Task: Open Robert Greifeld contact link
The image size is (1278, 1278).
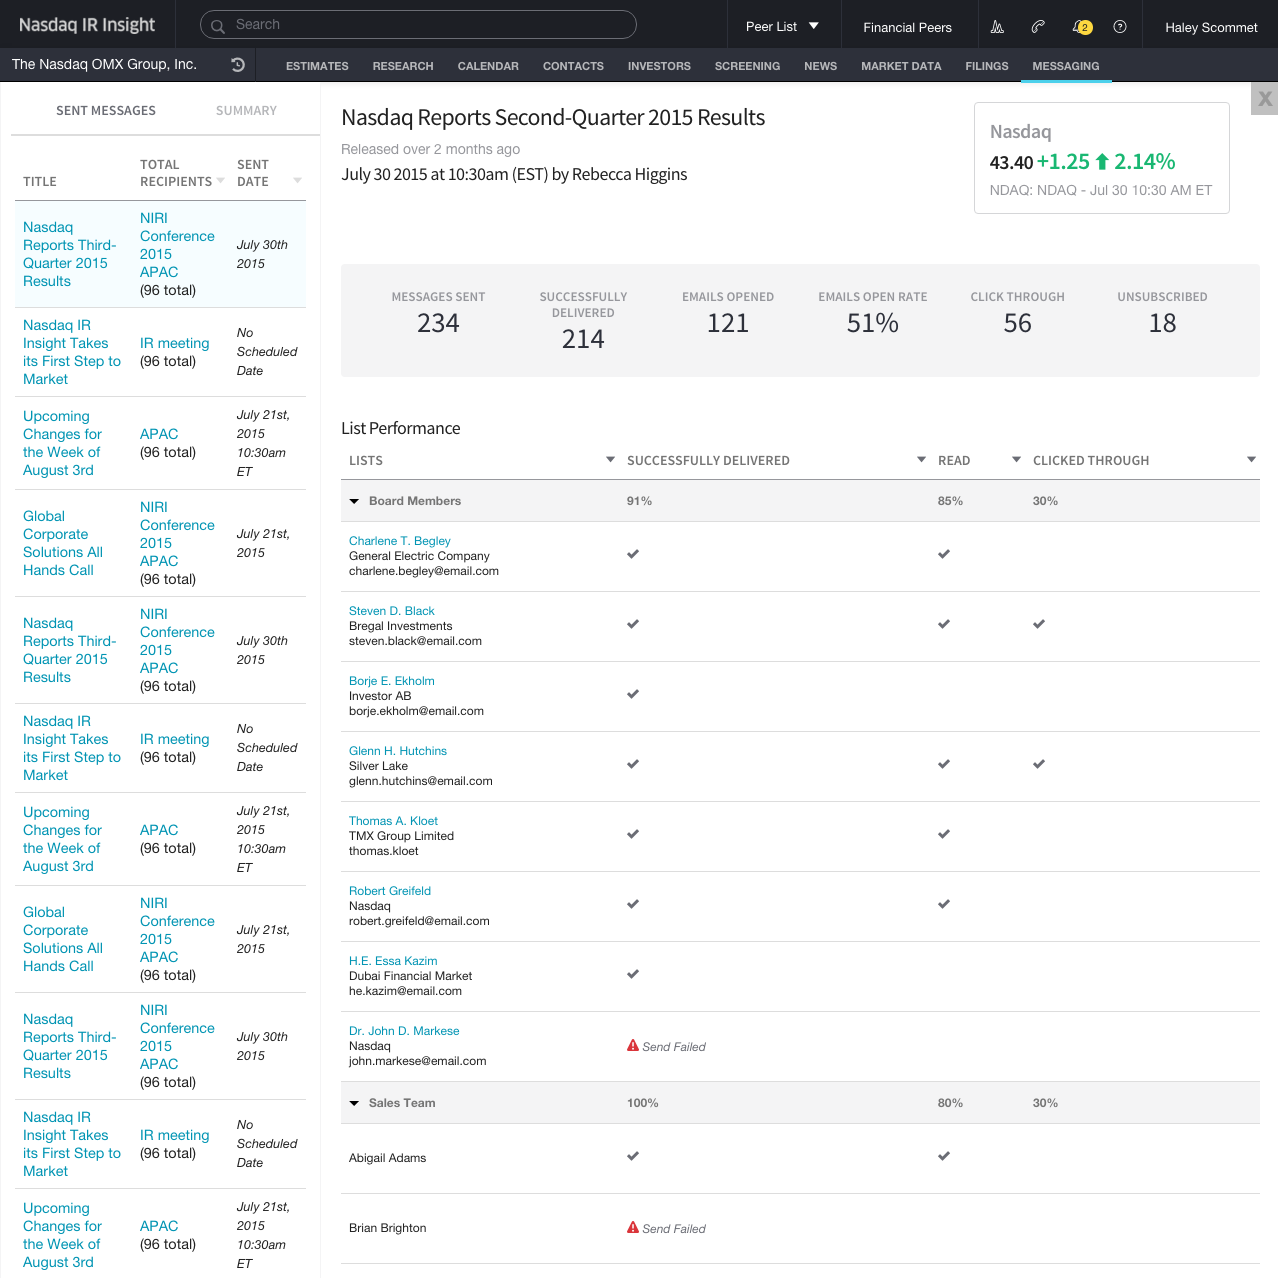Action: tap(390, 891)
